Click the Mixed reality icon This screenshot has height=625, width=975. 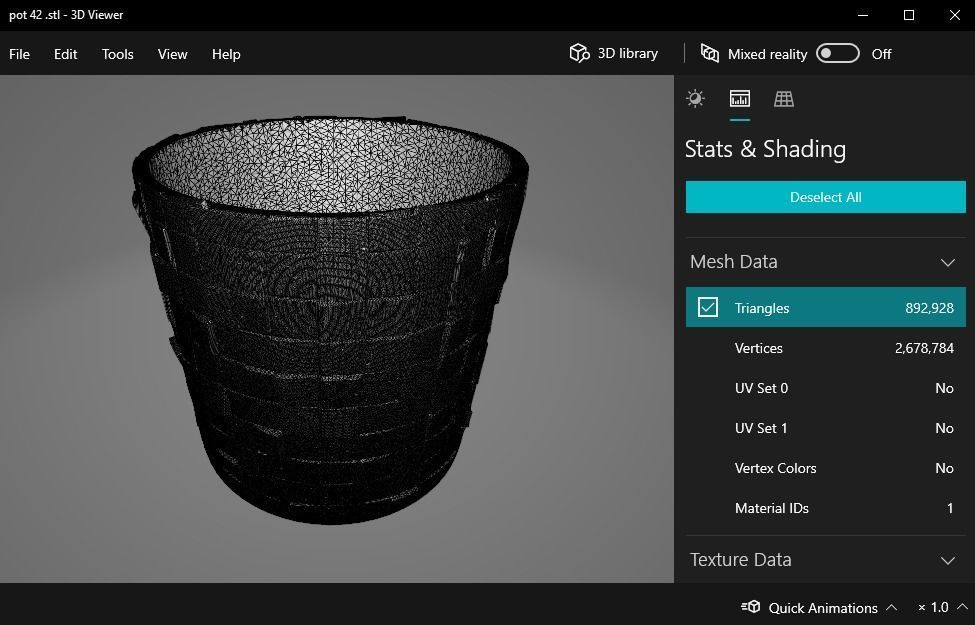710,54
